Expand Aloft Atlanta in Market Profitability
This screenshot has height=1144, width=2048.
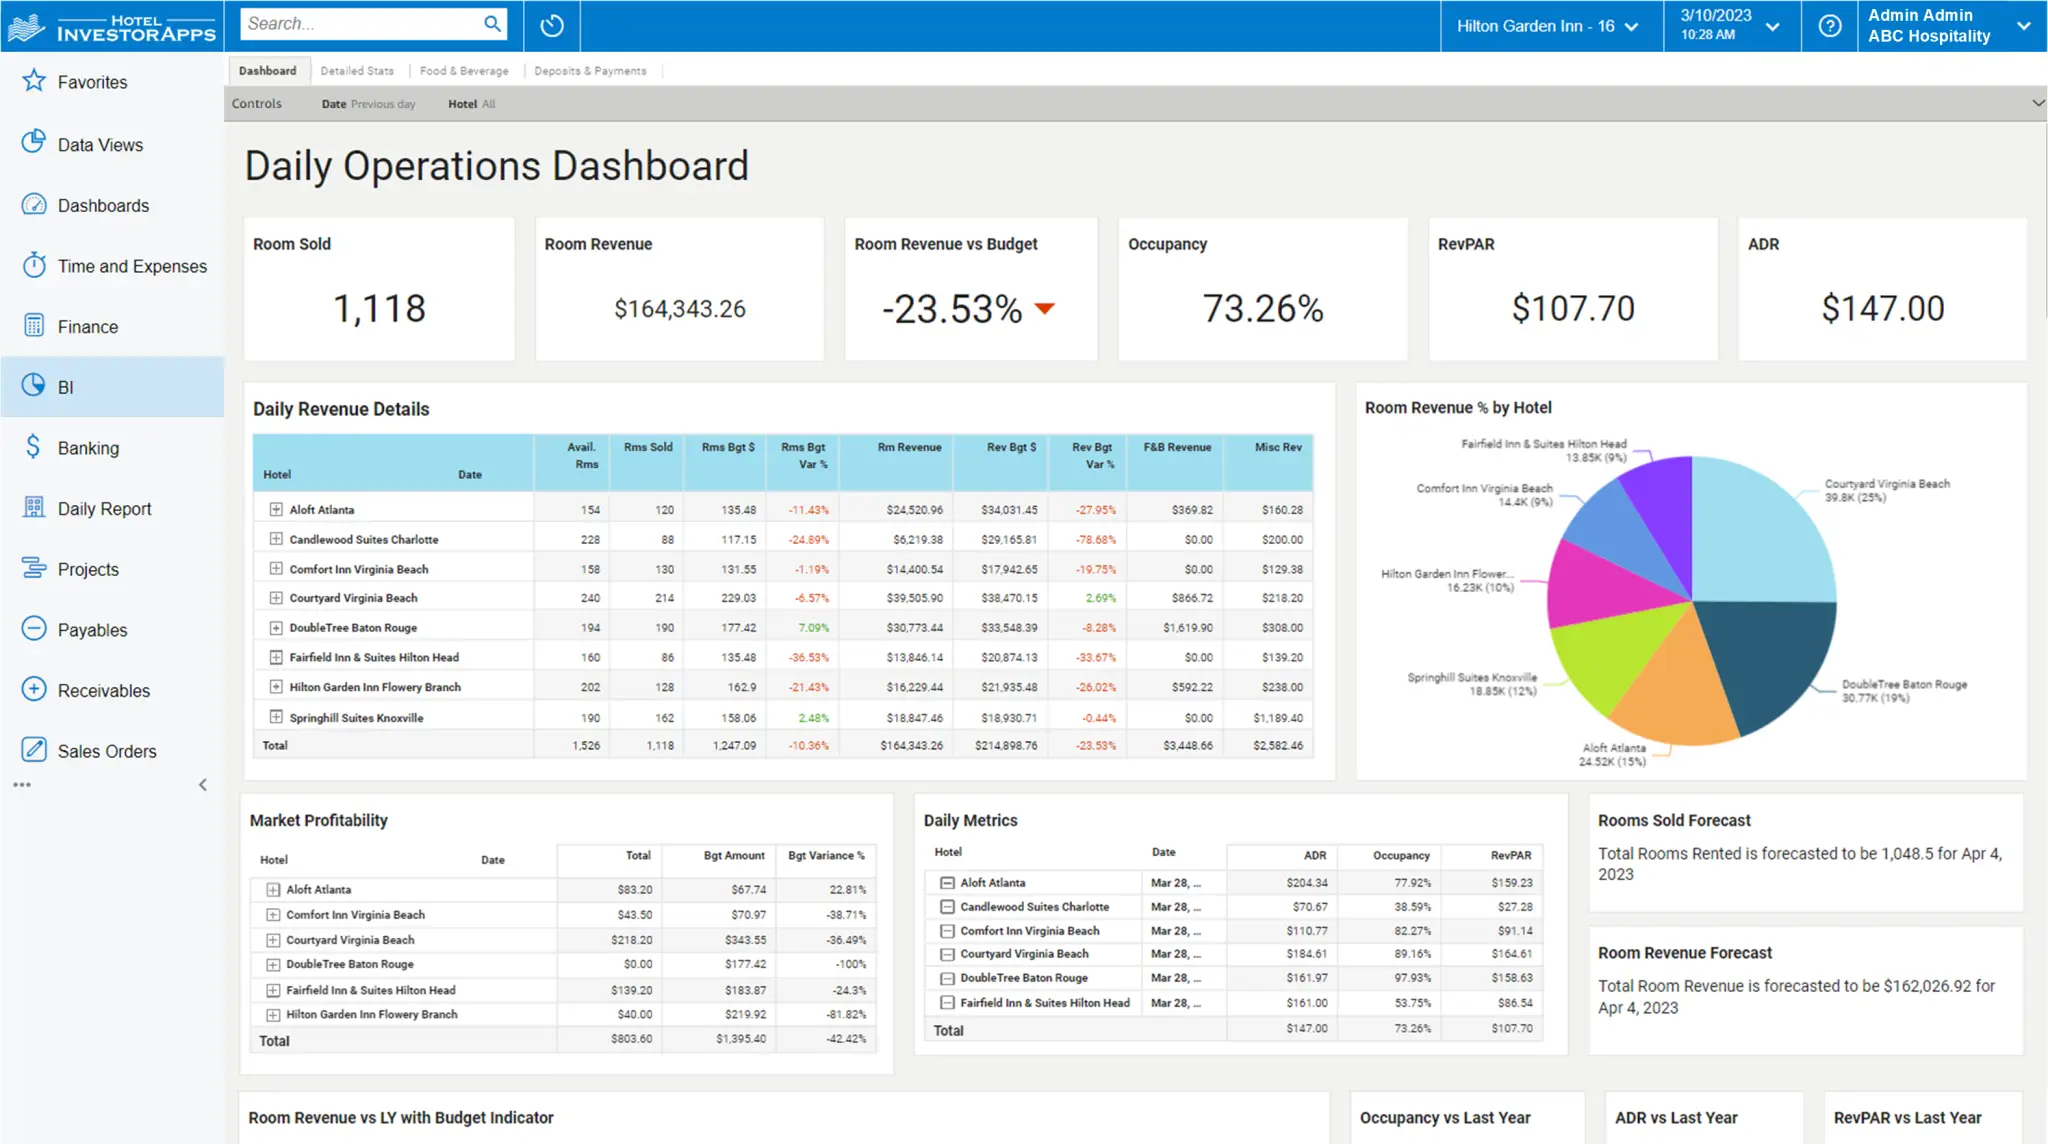pyautogui.click(x=273, y=889)
